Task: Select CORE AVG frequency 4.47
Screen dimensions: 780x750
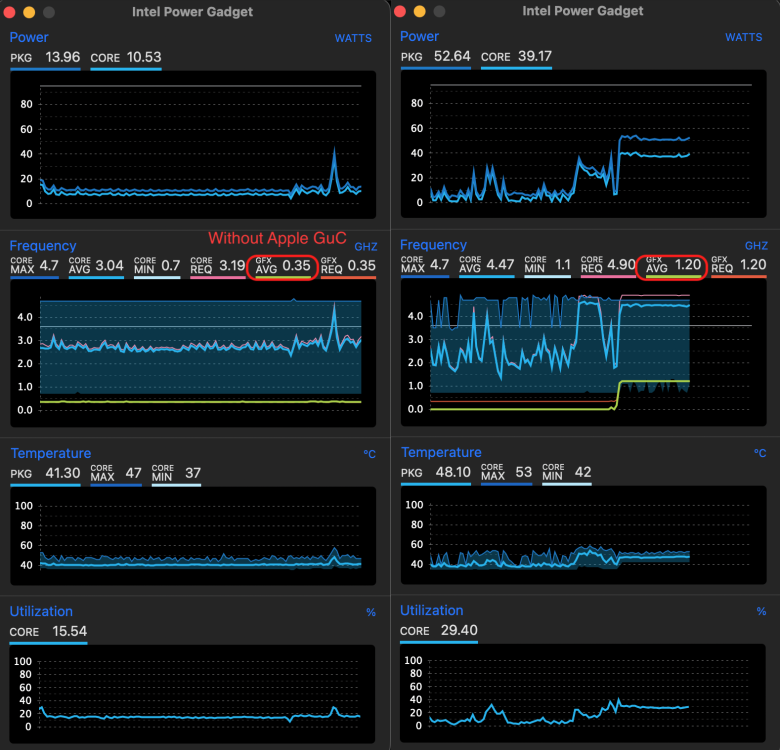Action: pos(500,265)
